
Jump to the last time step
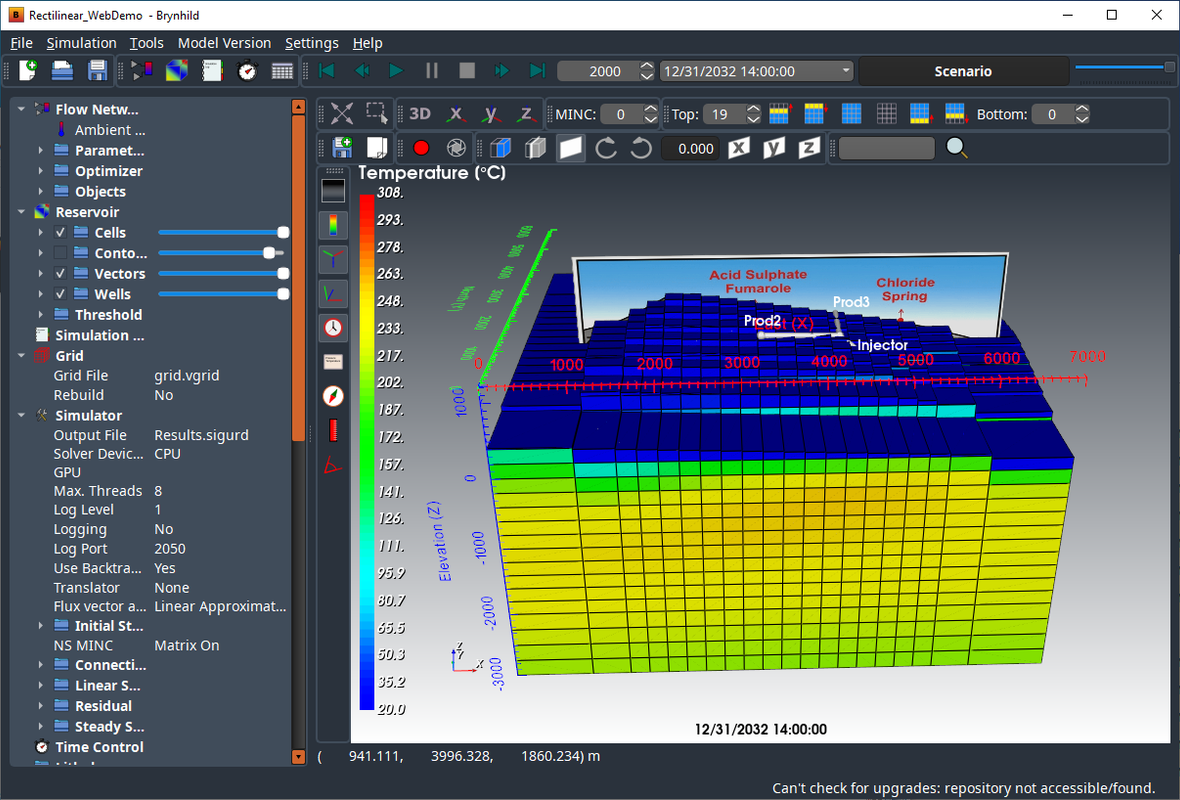point(537,71)
